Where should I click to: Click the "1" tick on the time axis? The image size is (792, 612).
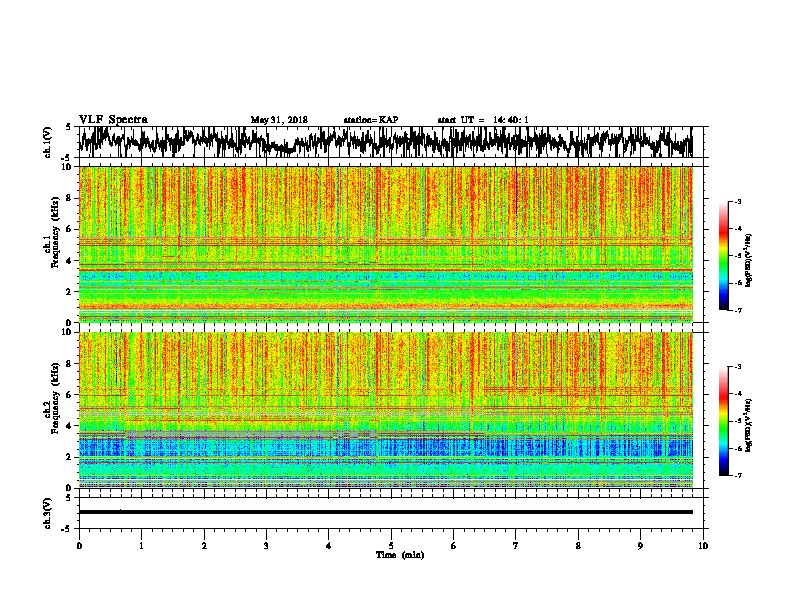coord(141,546)
